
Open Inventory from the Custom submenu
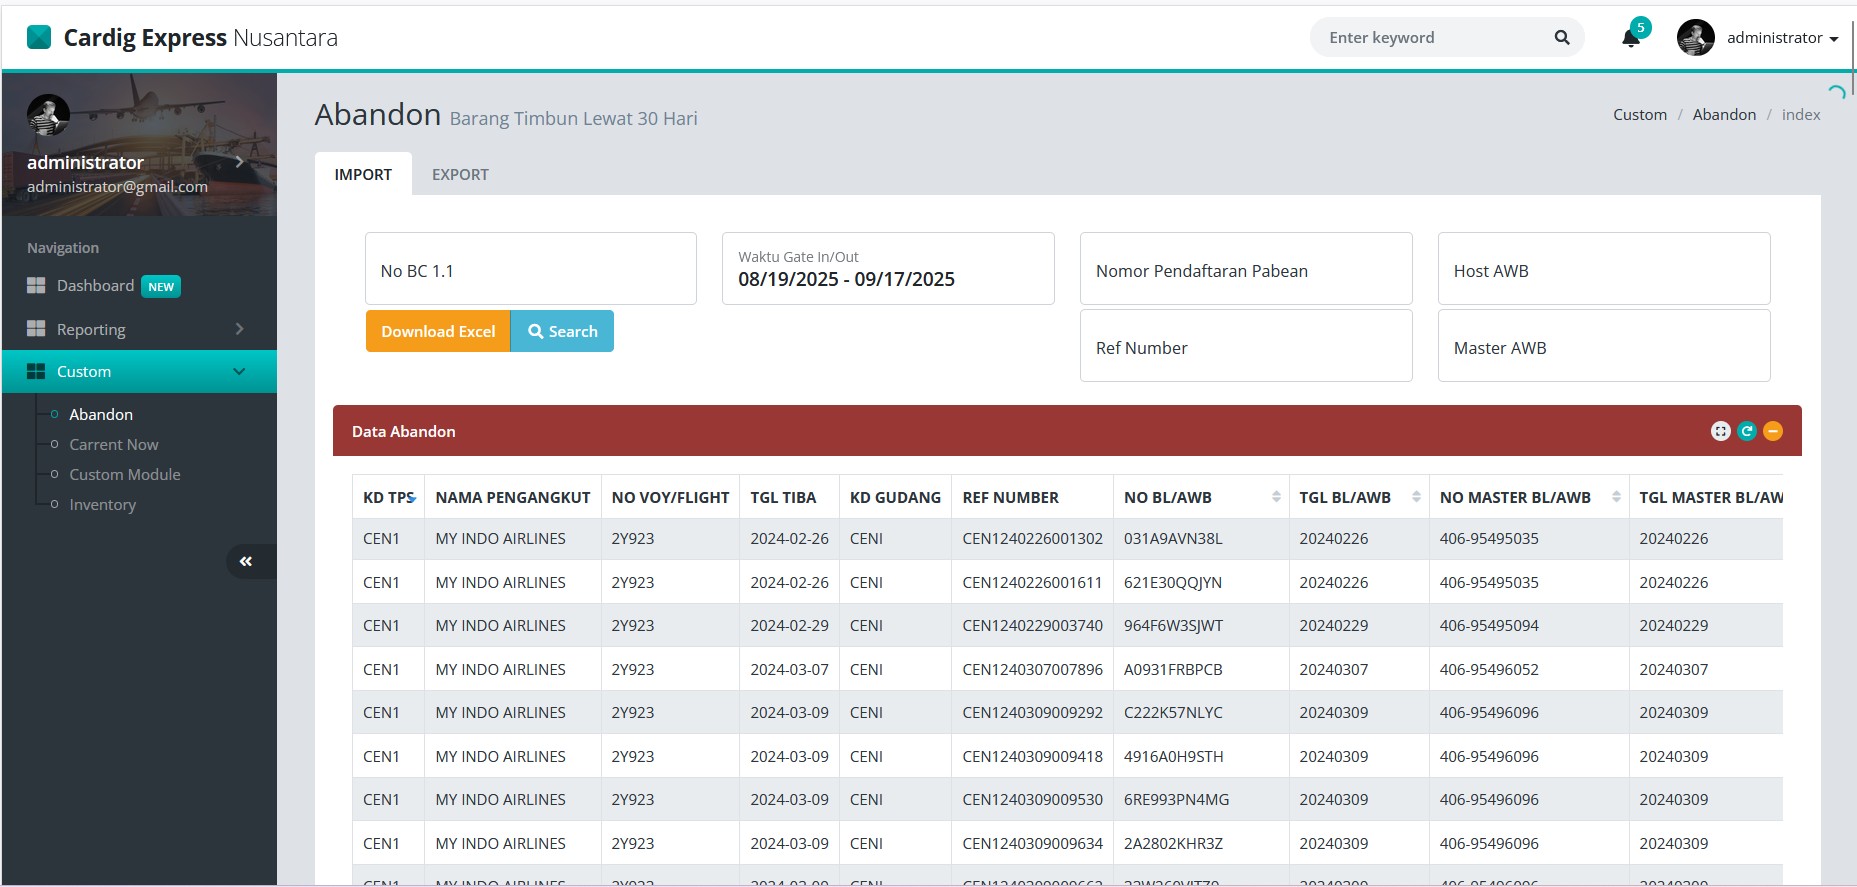point(102,505)
